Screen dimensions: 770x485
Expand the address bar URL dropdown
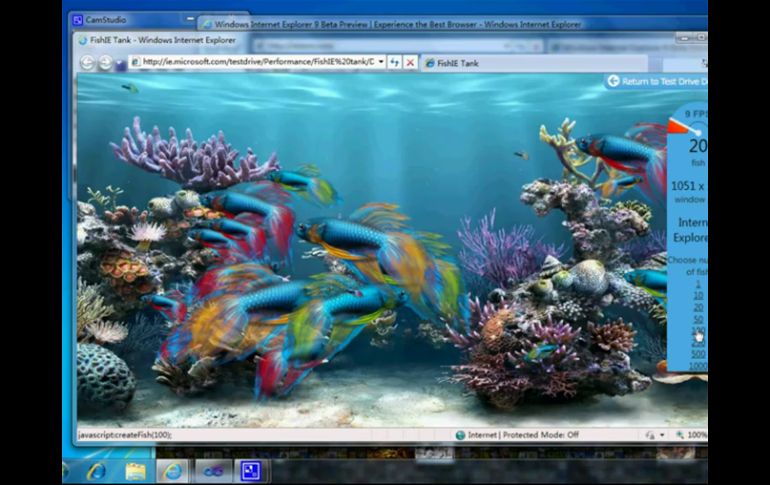point(381,62)
